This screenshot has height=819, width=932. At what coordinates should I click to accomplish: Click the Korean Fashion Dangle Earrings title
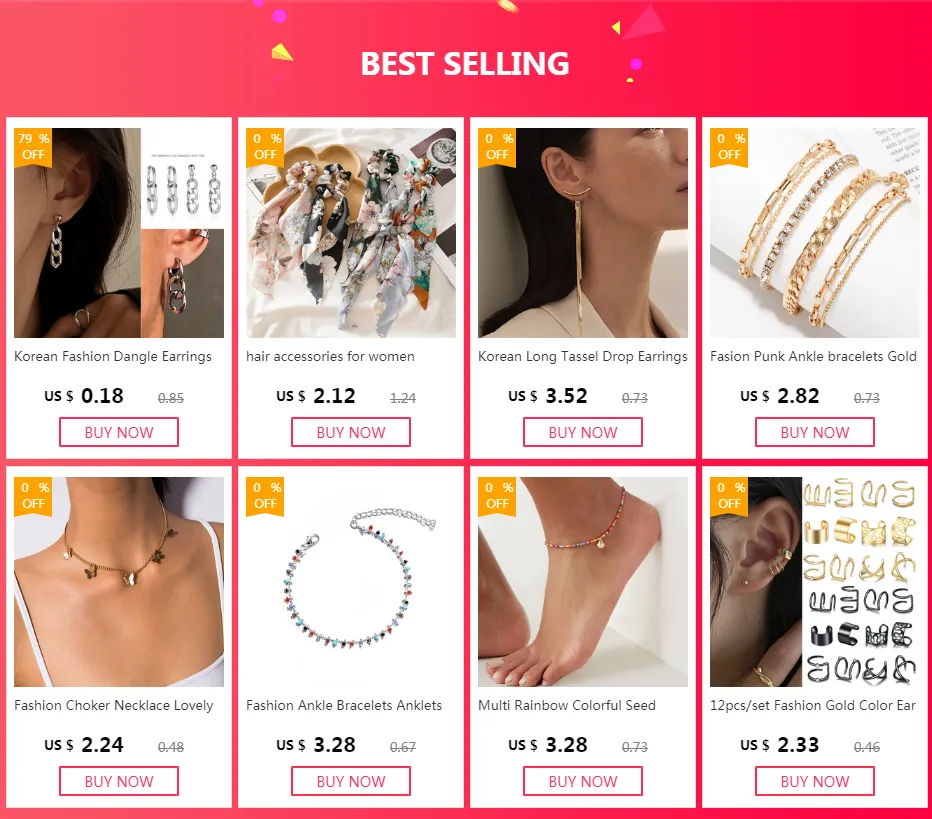tap(113, 357)
